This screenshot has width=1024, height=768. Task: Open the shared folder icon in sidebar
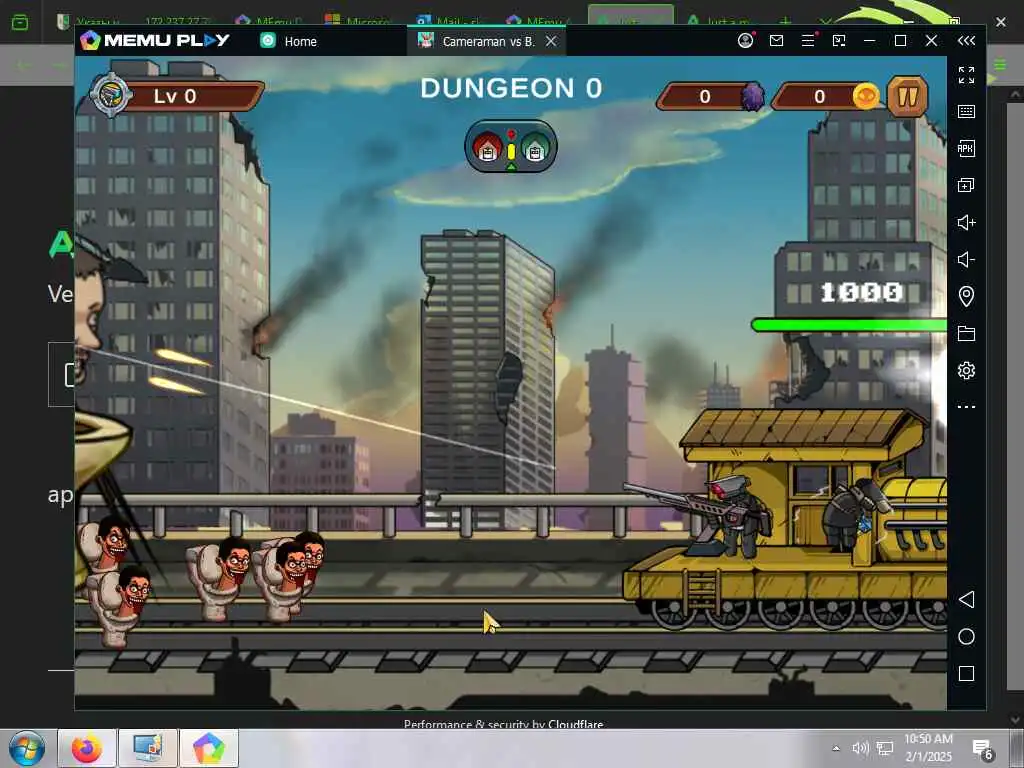pyautogui.click(x=966, y=334)
